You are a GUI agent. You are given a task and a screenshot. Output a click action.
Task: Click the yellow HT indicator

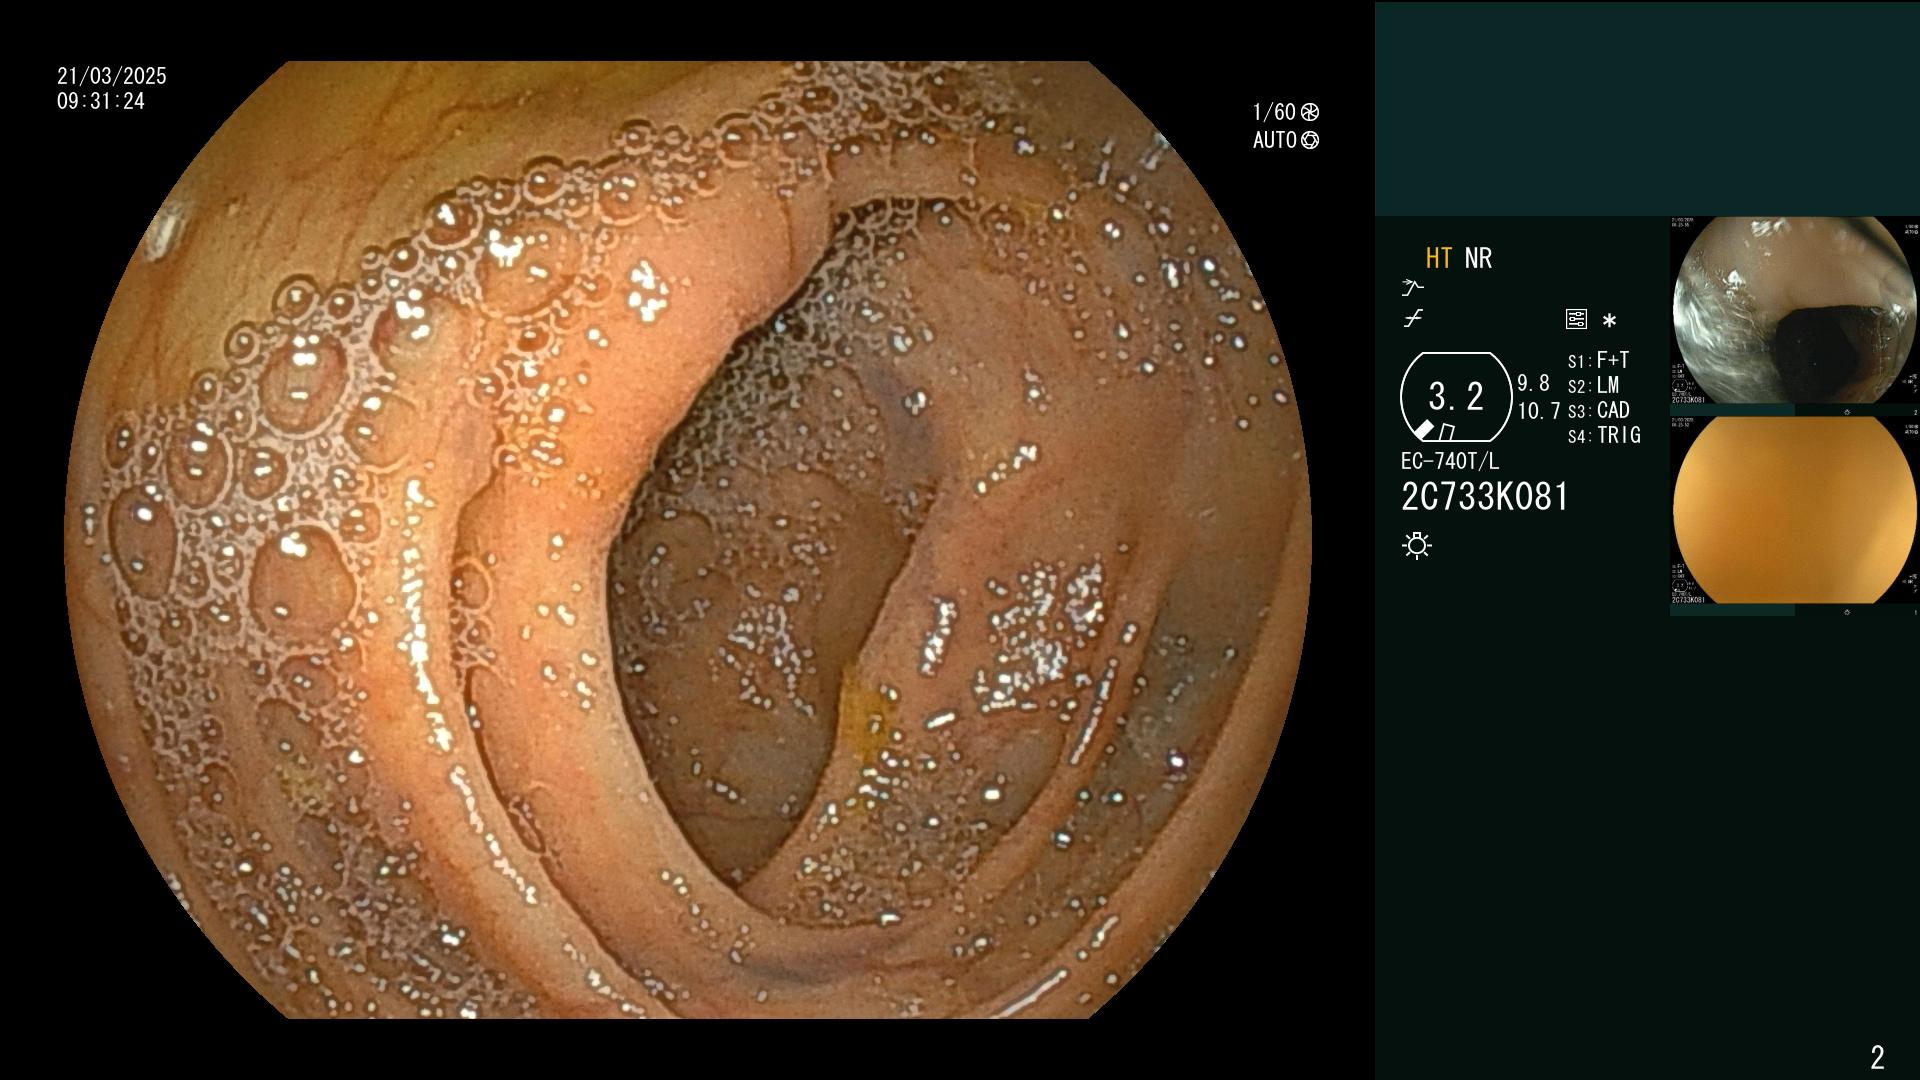point(1439,259)
